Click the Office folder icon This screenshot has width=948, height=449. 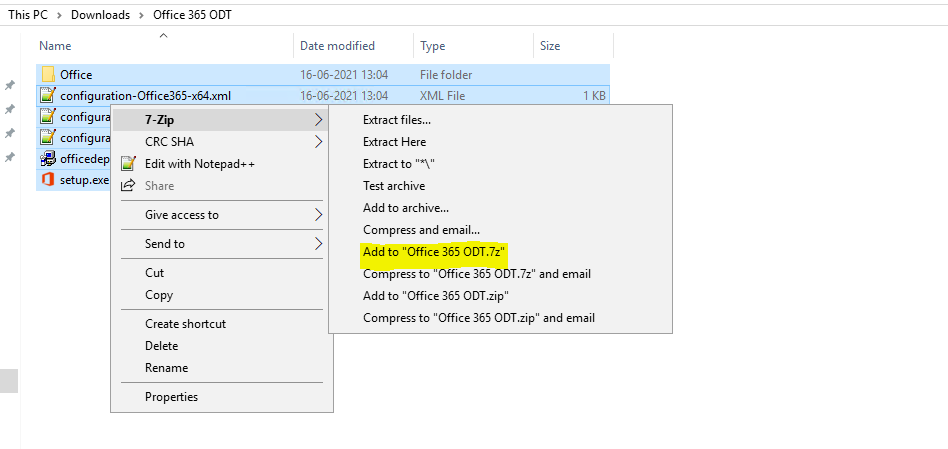[47, 75]
